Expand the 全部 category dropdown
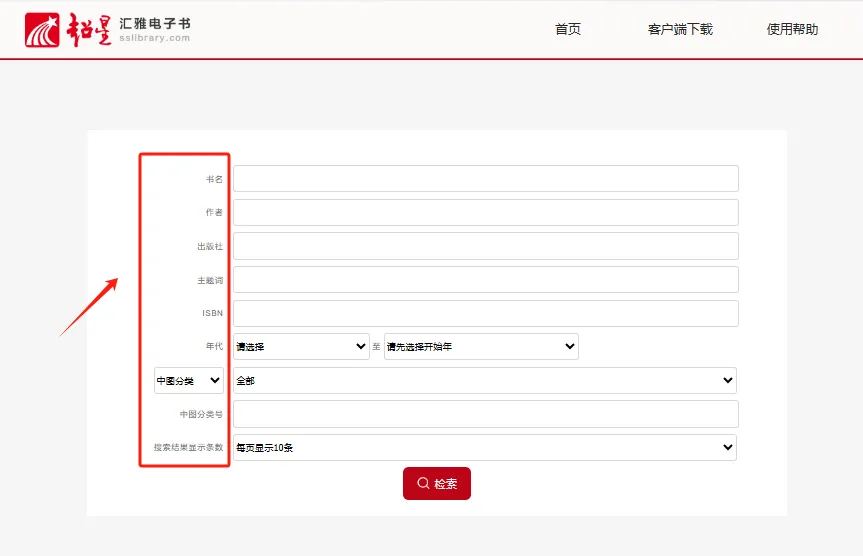This screenshot has width=863, height=556. pyautogui.click(x=485, y=380)
